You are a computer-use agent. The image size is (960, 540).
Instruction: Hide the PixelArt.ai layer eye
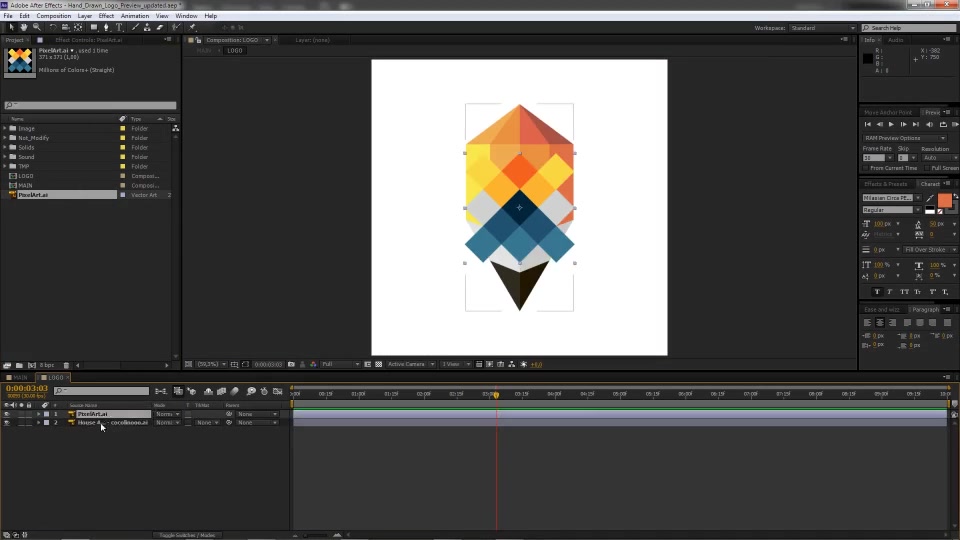tap(7, 414)
